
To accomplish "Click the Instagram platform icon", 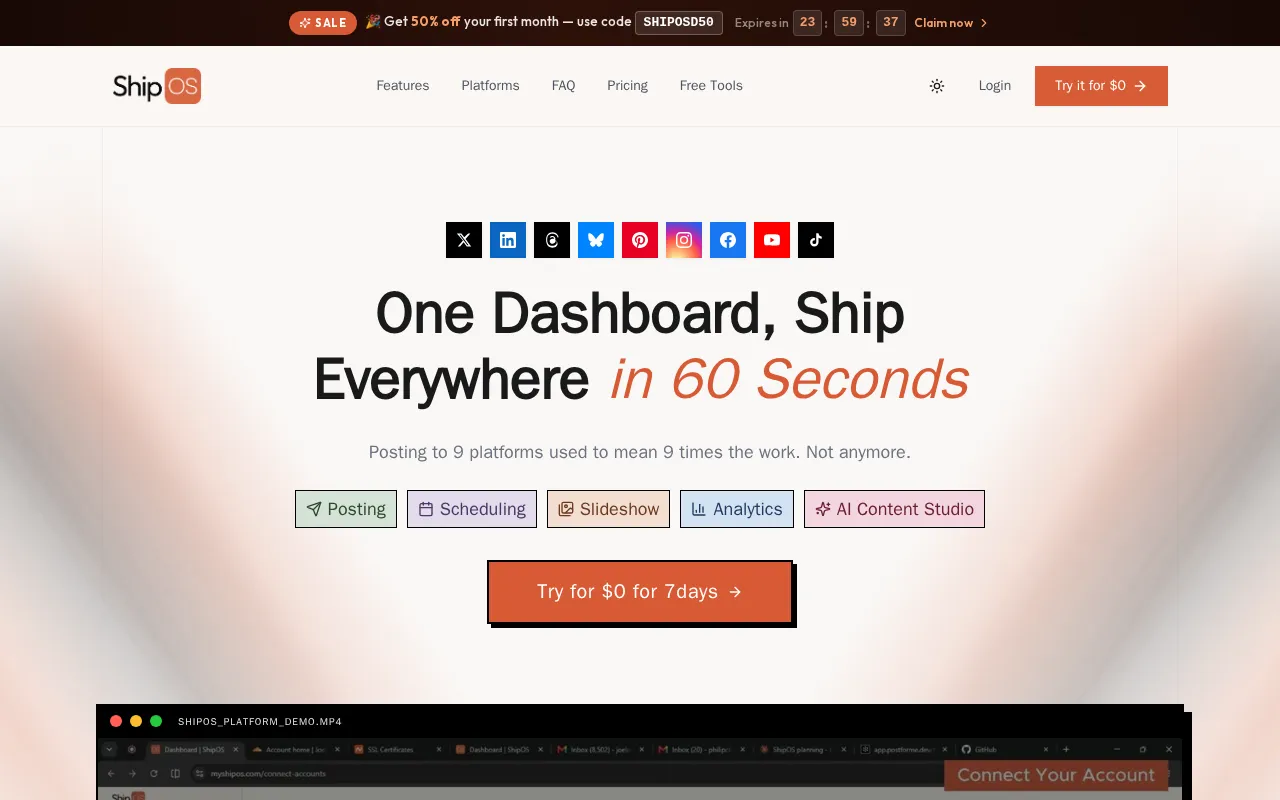I will click(x=684, y=240).
